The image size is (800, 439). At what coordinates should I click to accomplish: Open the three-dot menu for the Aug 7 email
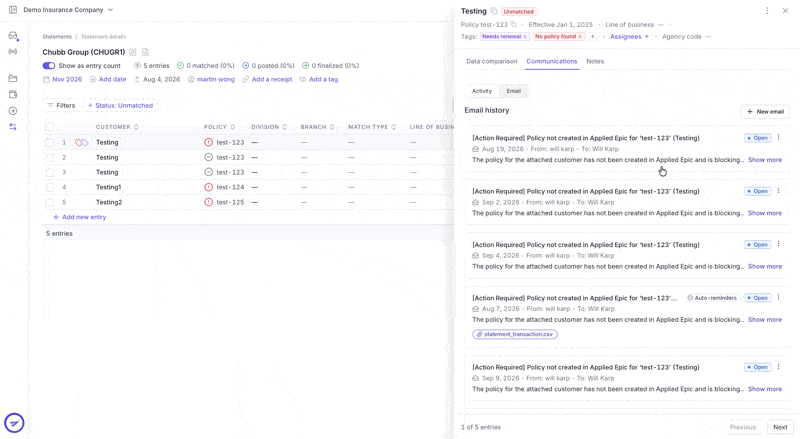coord(779,297)
